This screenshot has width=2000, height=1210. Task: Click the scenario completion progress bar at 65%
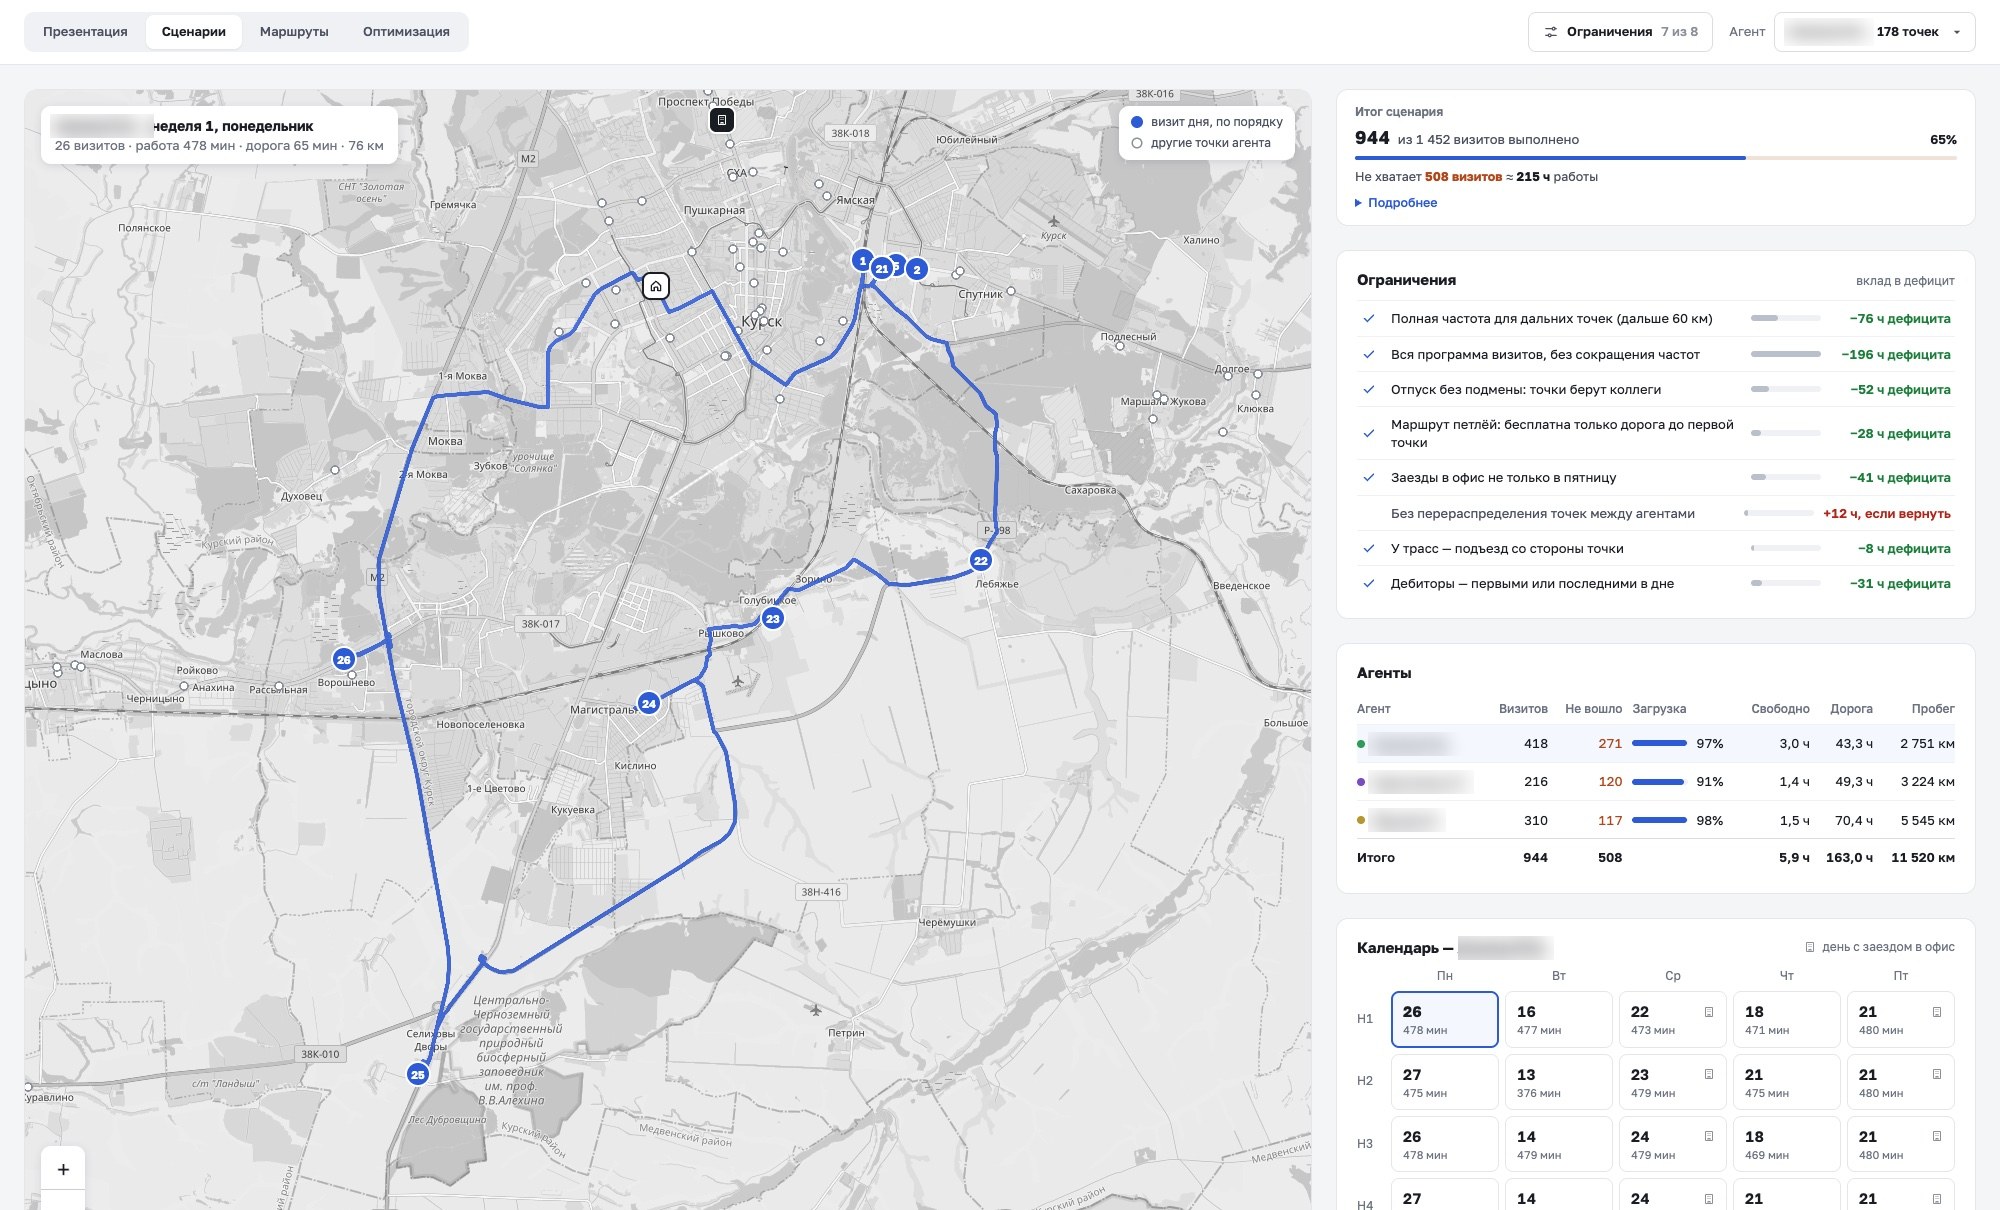pos(1655,157)
